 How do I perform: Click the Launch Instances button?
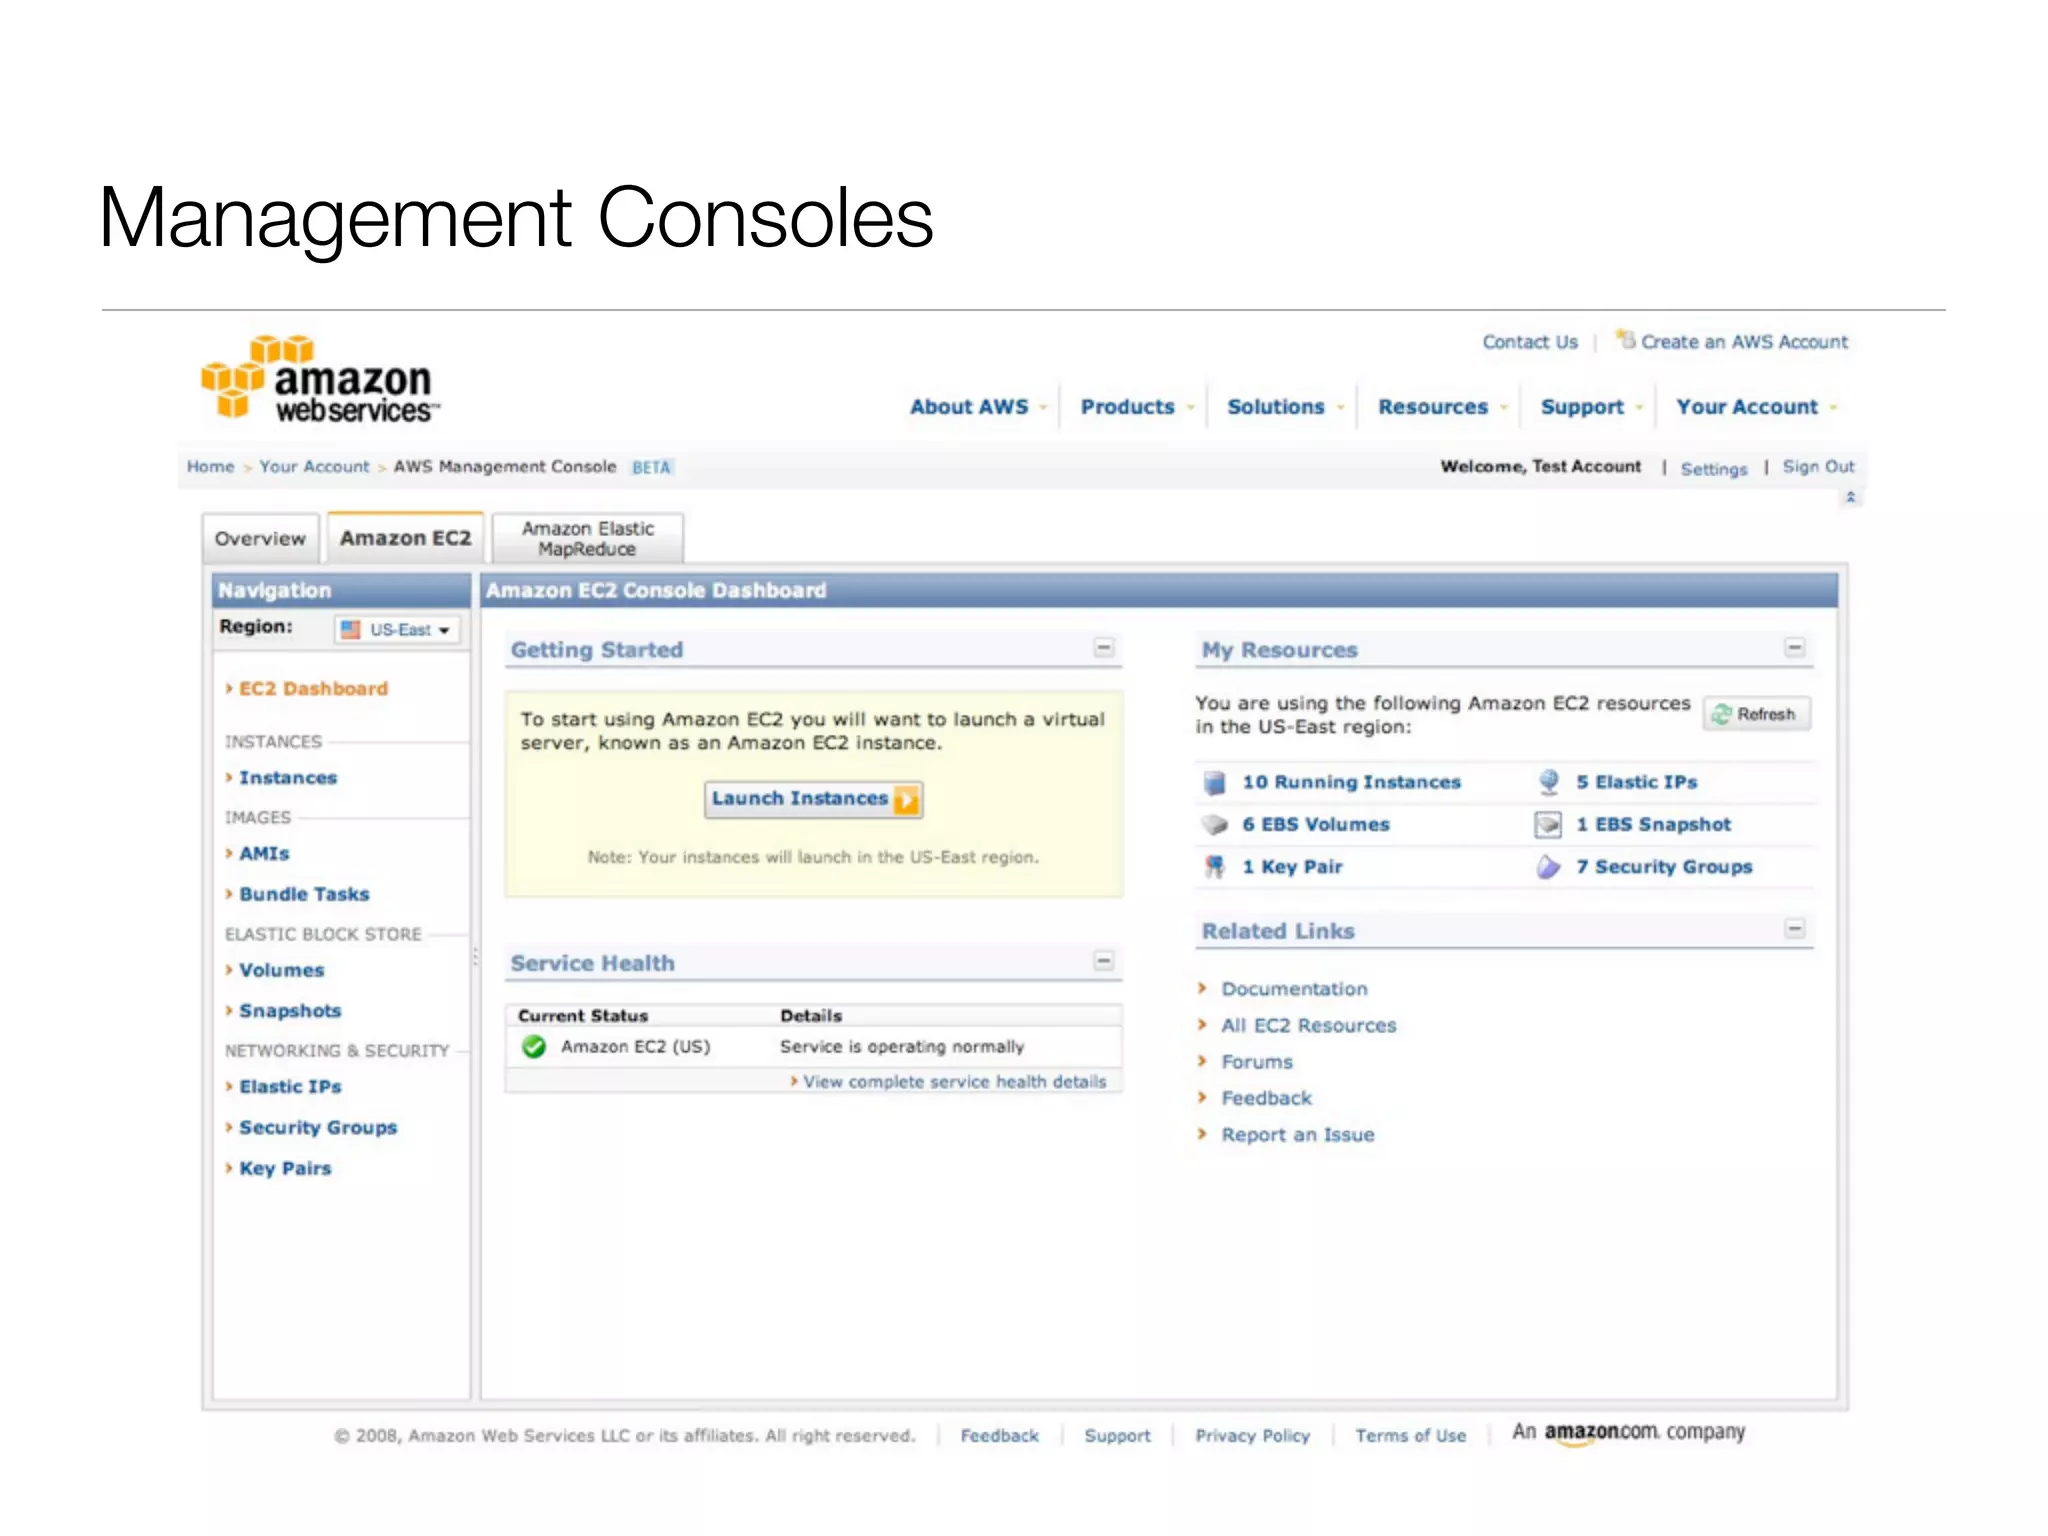(x=813, y=799)
